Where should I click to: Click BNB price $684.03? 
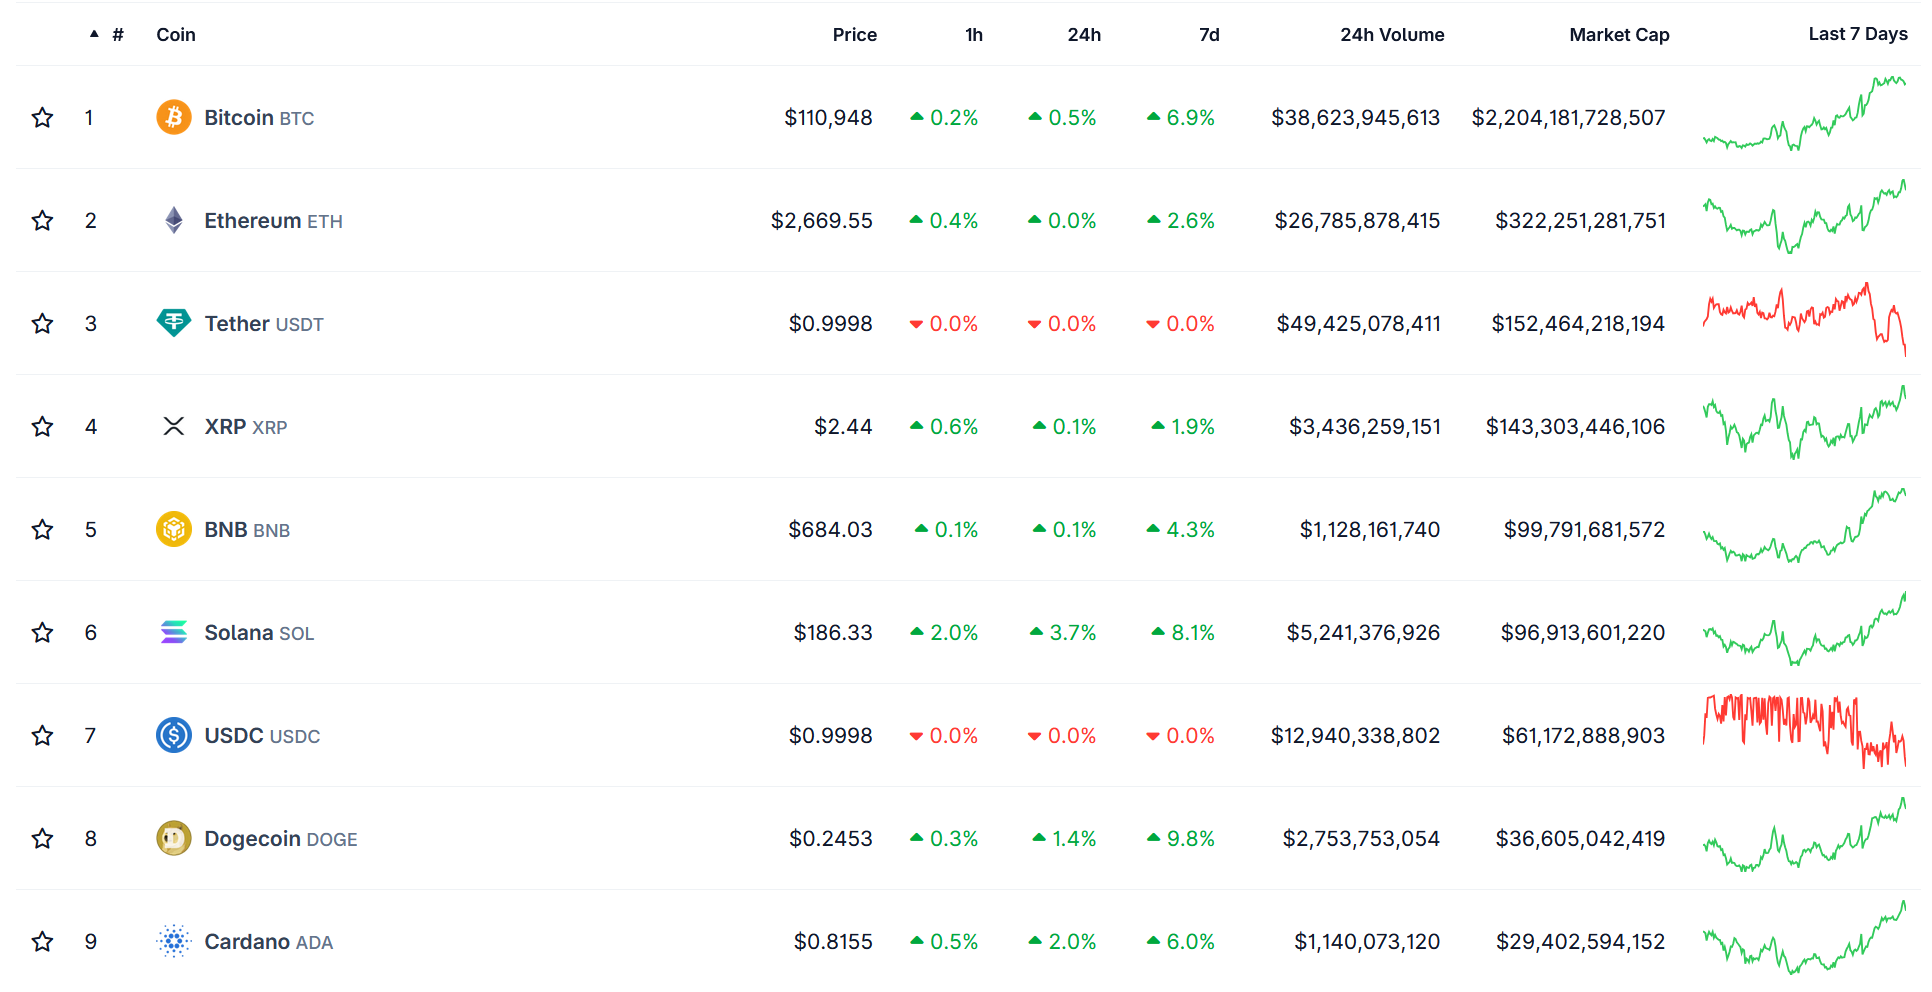[830, 530]
